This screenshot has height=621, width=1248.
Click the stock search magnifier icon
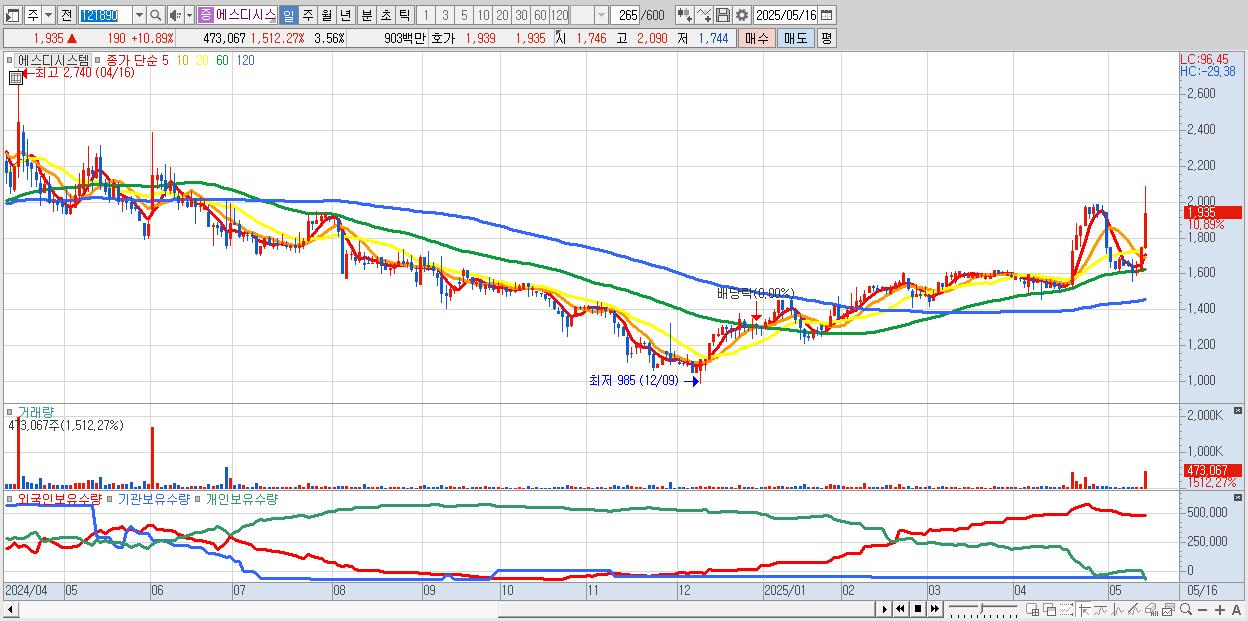point(156,16)
